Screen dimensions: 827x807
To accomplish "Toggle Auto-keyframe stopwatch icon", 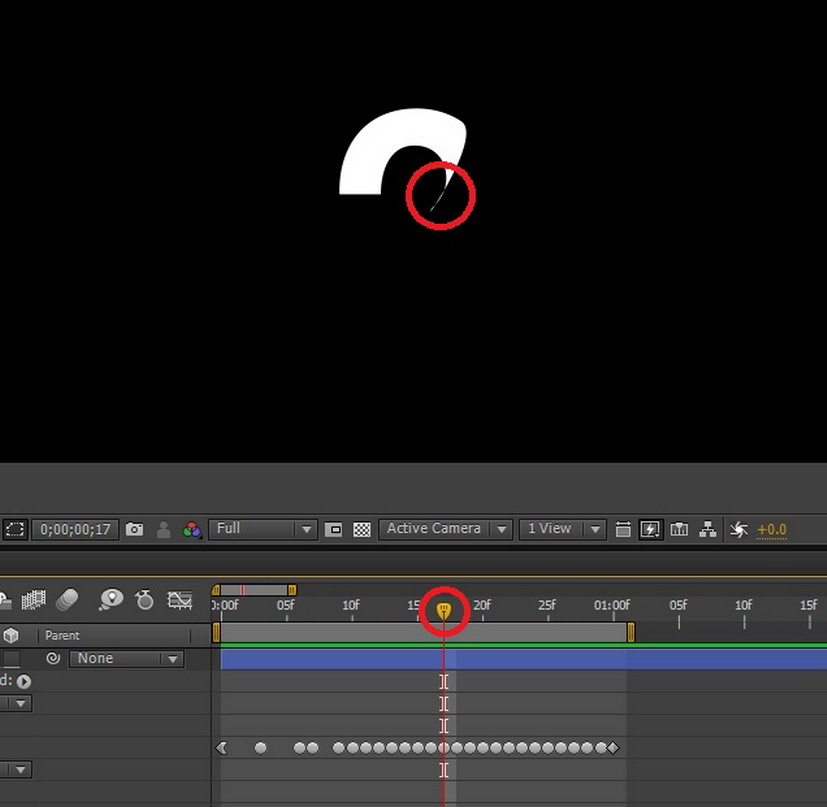I will (x=144, y=600).
